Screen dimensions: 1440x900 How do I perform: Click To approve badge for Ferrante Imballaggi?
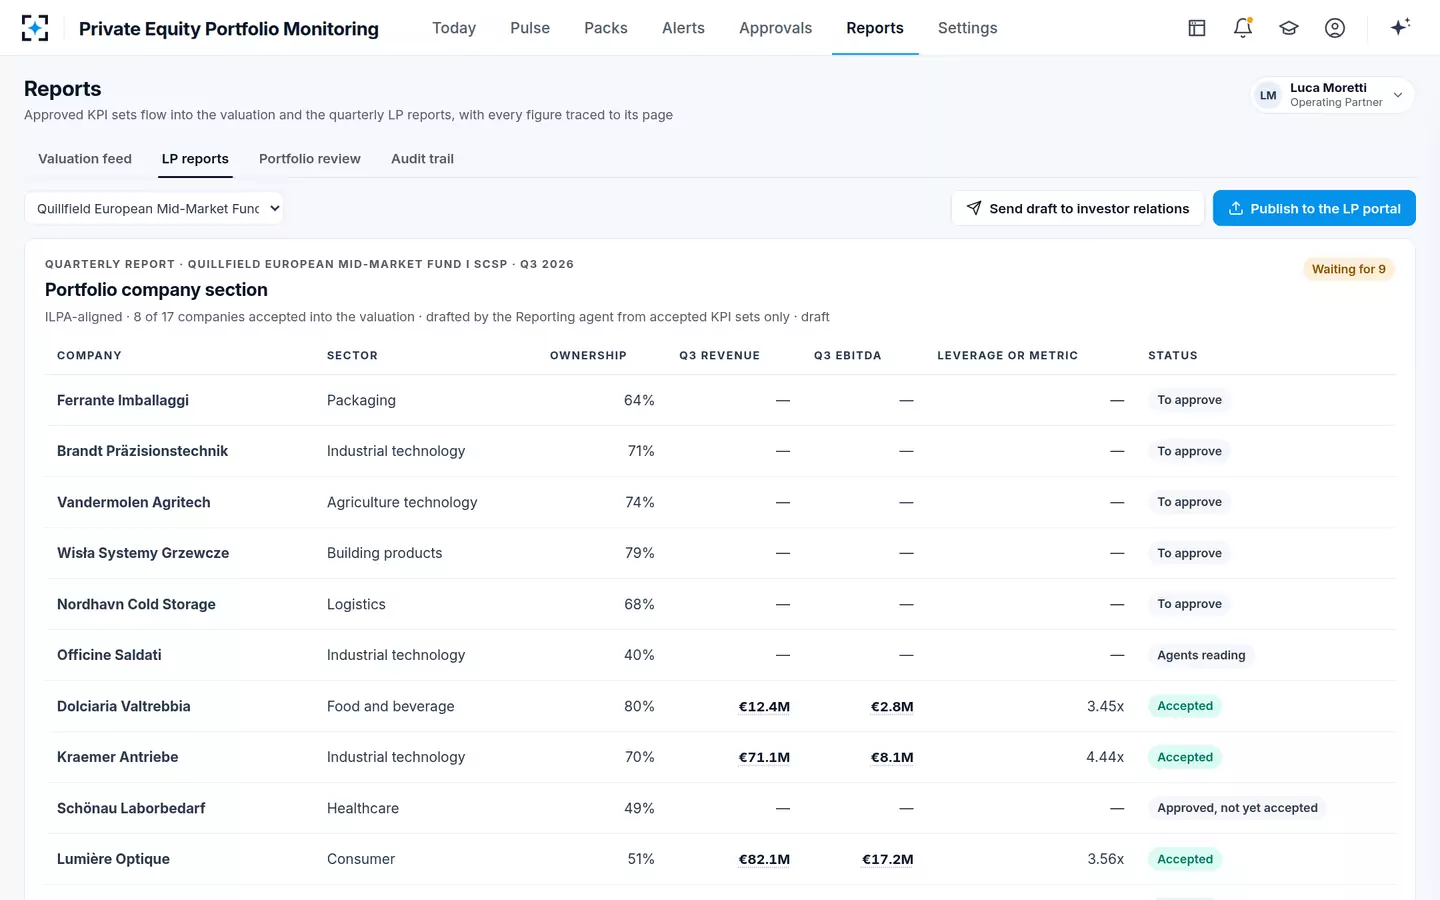coord(1189,400)
